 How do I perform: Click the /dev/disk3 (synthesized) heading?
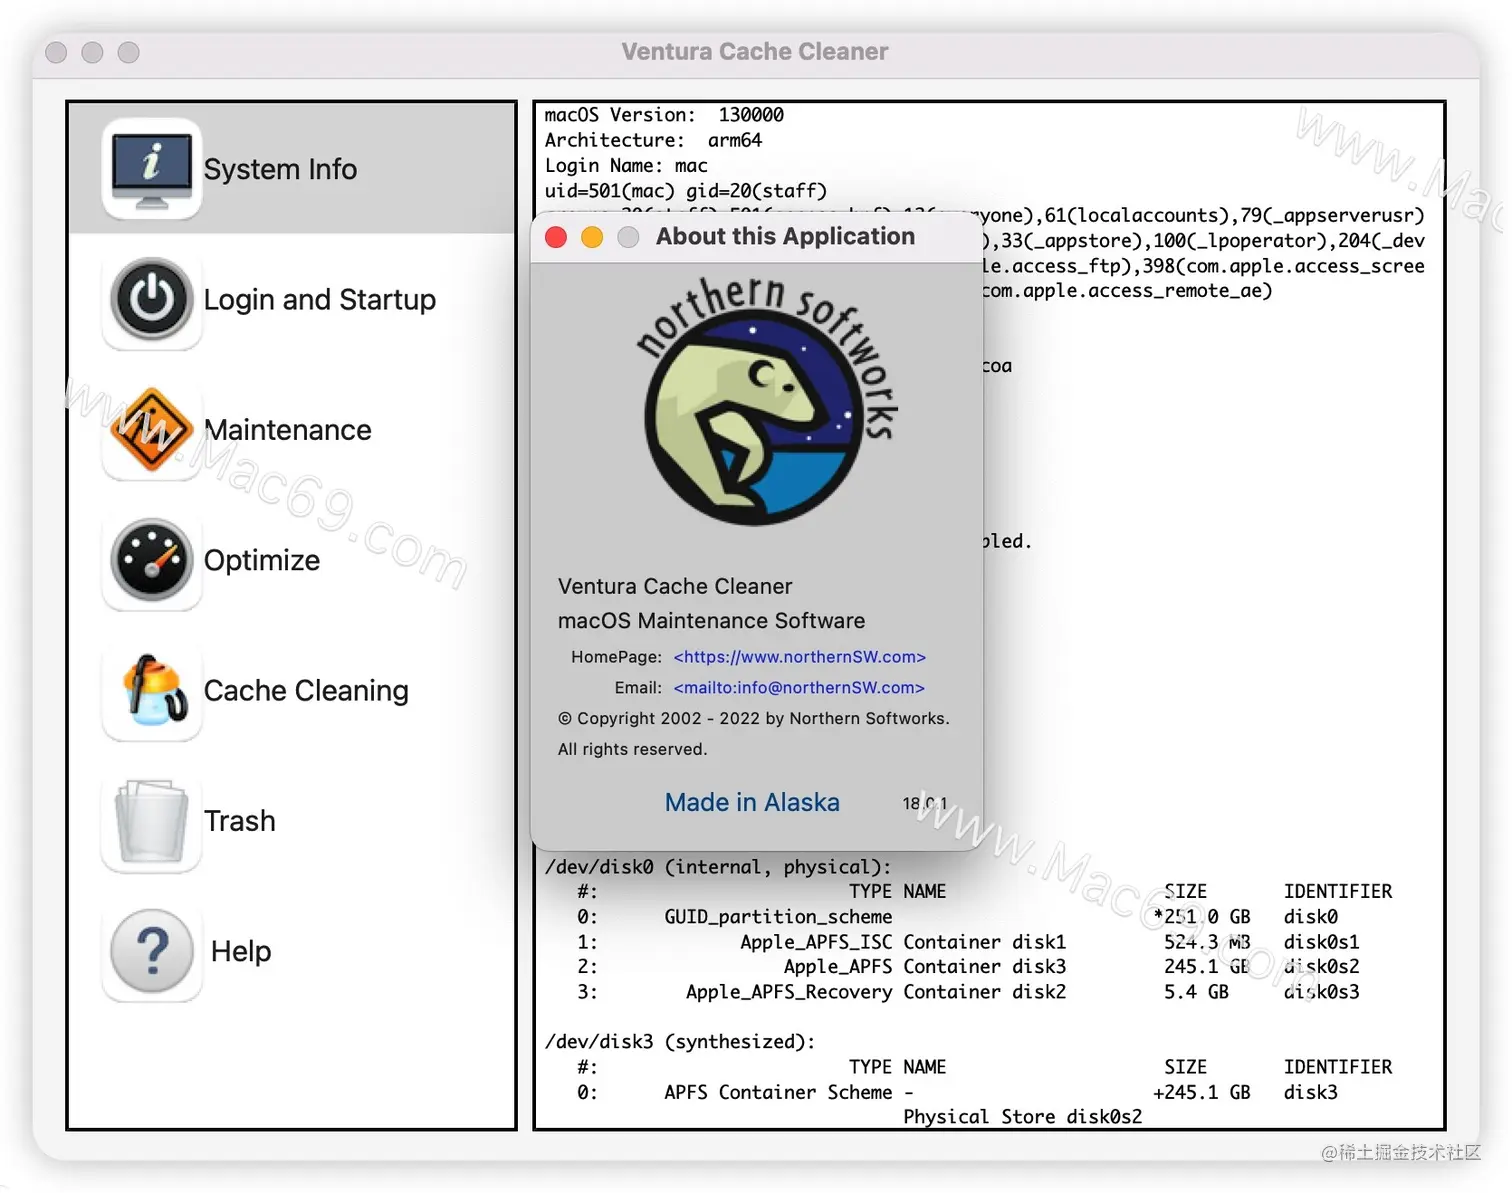[x=680, y=1042]
